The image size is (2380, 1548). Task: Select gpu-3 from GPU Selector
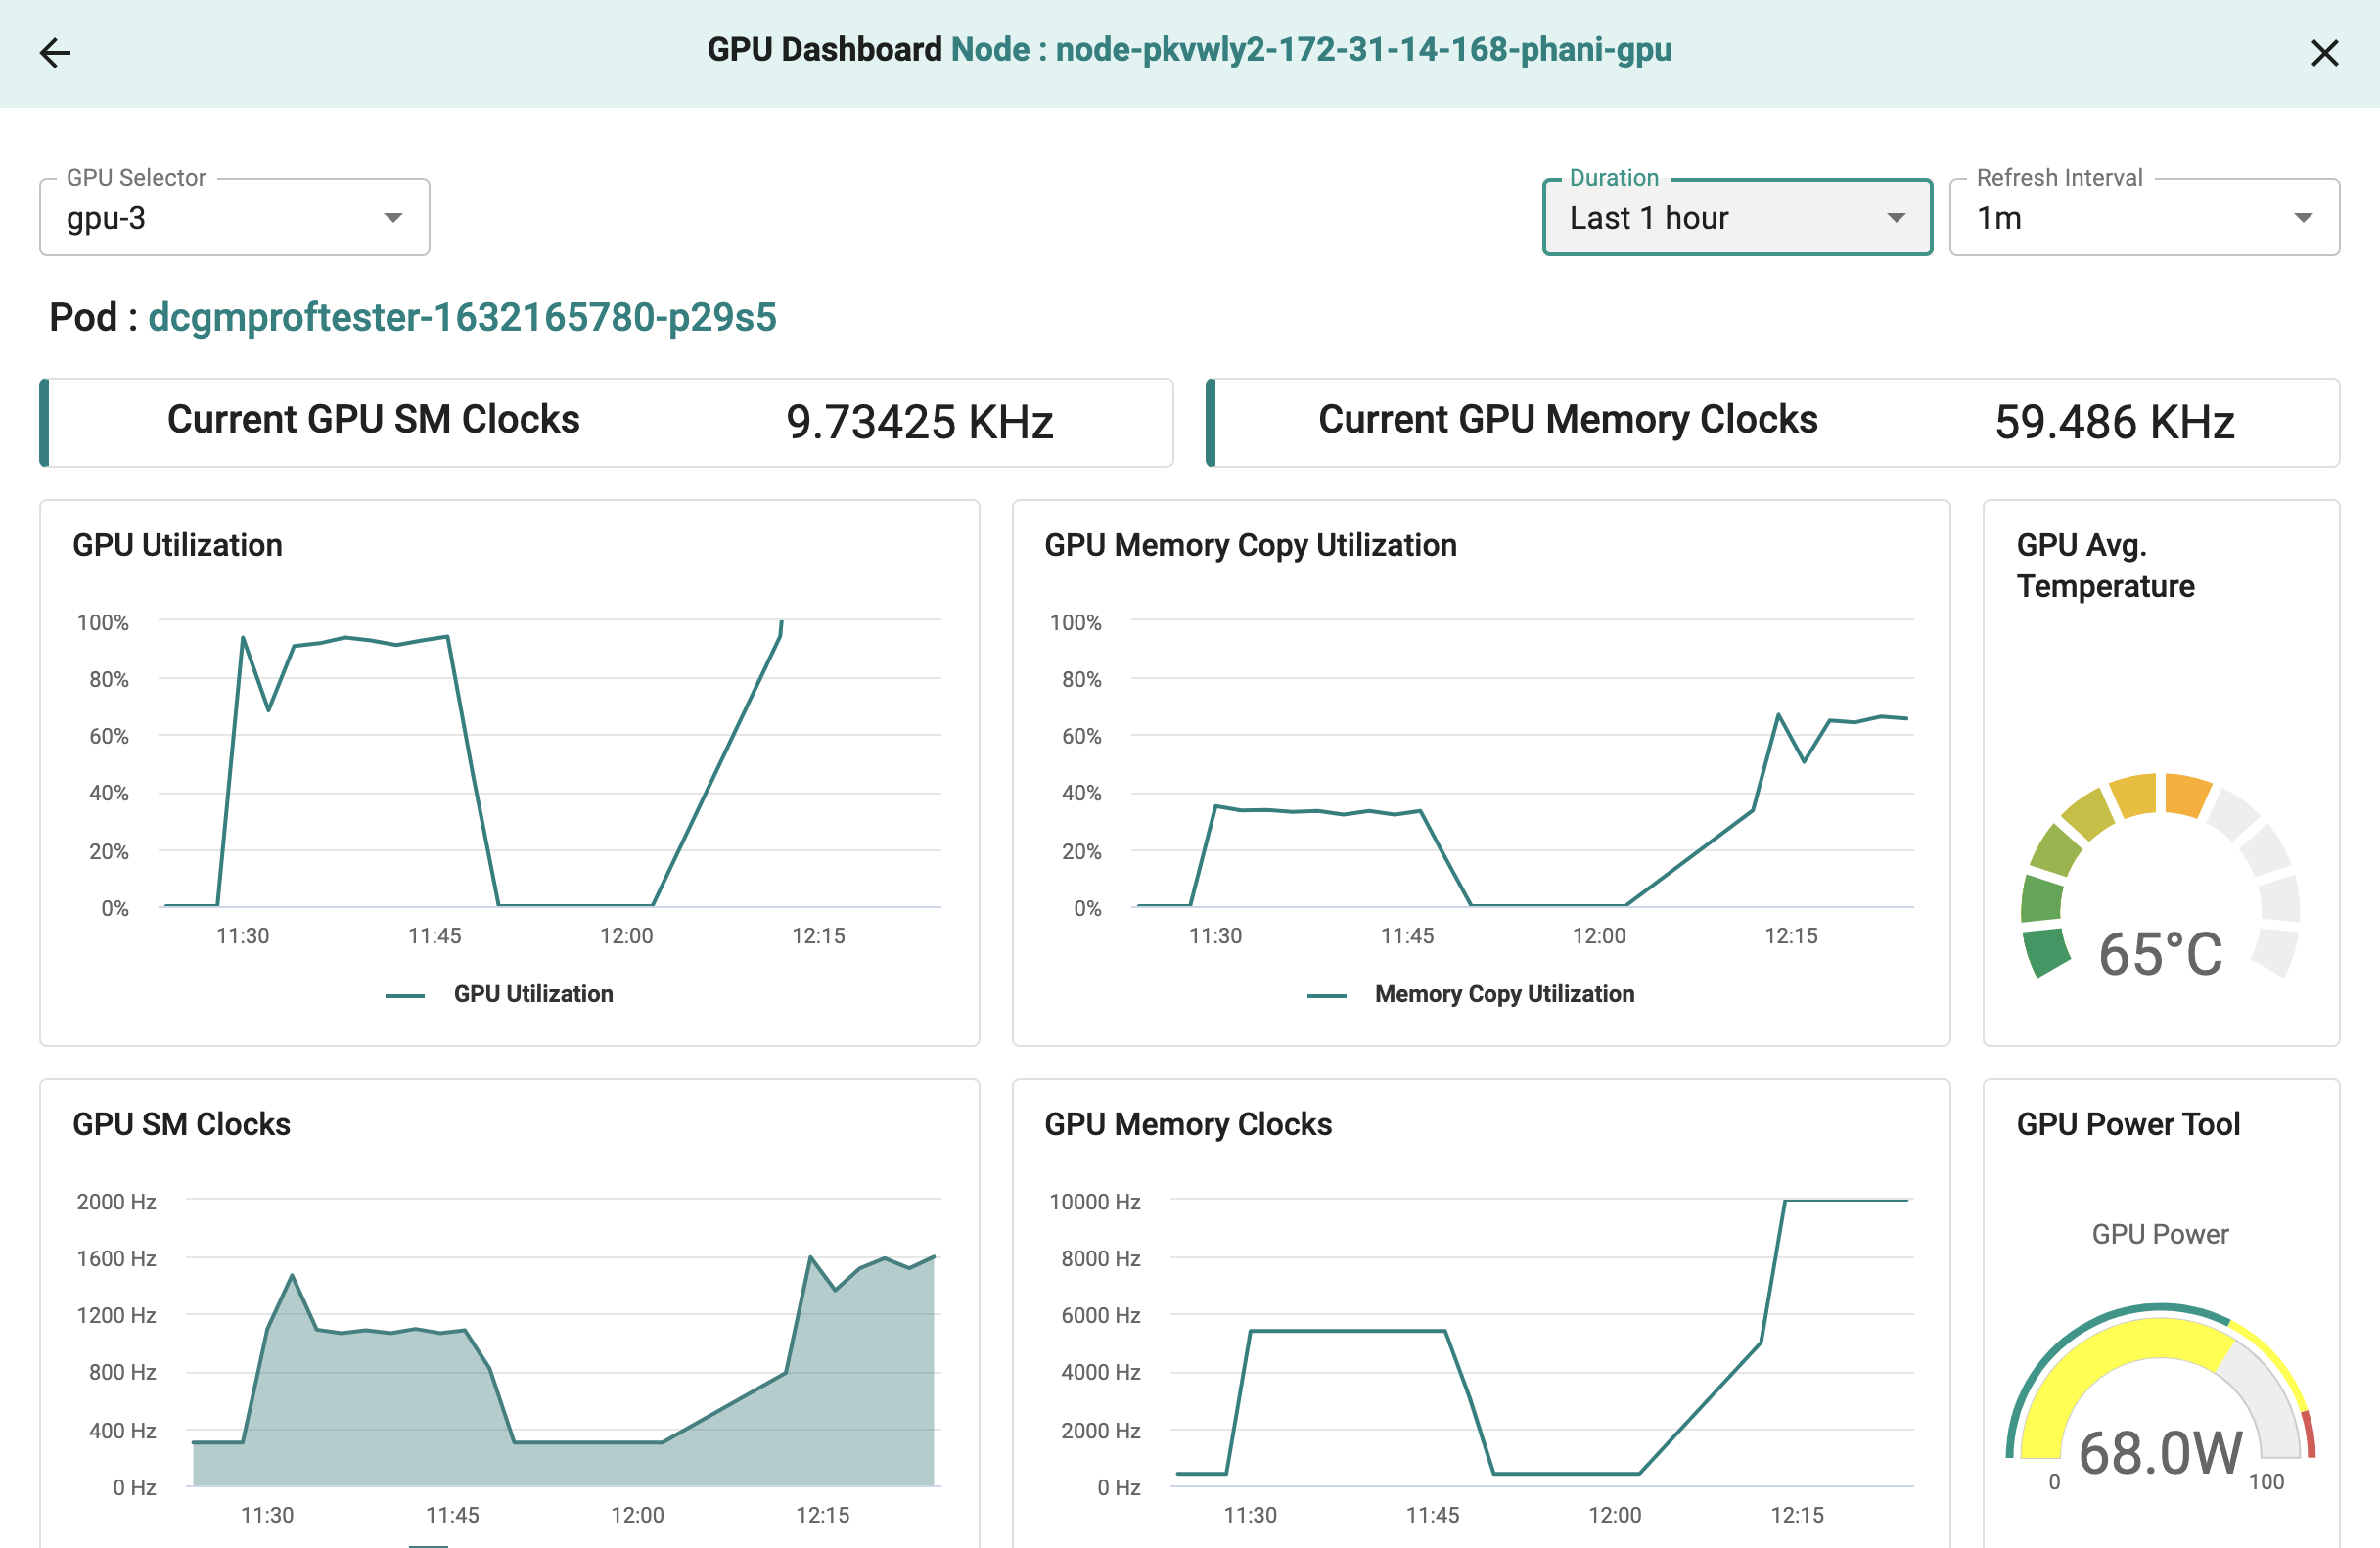tap(234, 217)
